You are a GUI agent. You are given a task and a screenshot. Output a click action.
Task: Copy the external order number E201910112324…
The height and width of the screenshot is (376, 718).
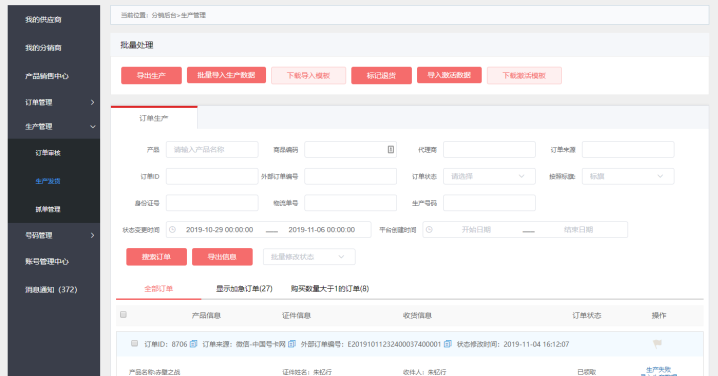(448, 344)
